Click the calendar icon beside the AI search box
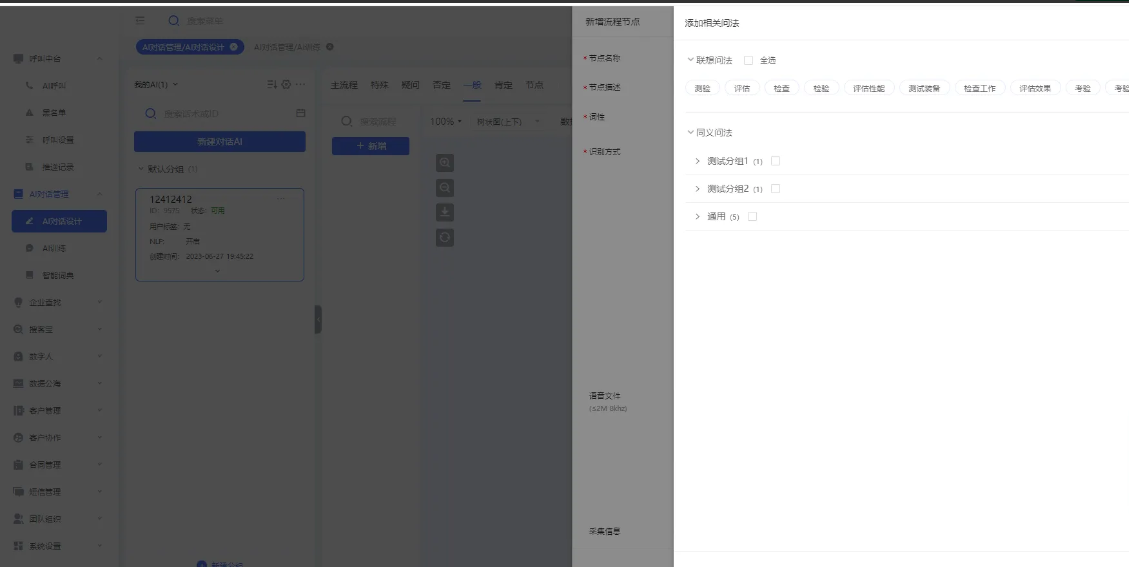Viewport: 1129px width, 567px height. [300, 114]
